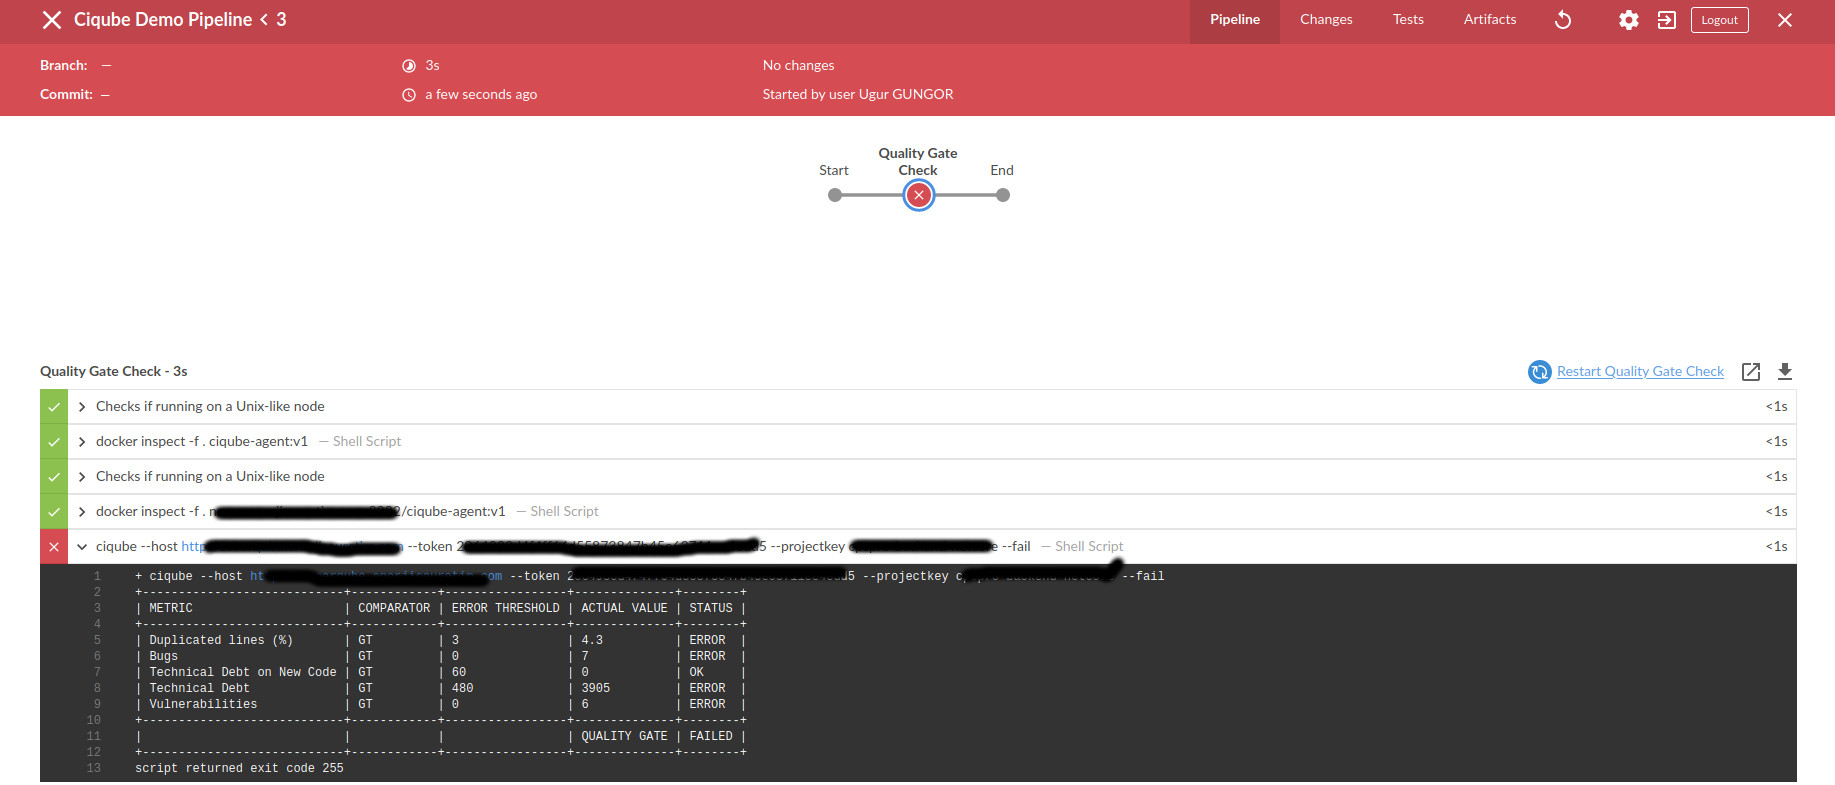Click the Started by user Ugur GUNGOR text
The height and width of the screenshot is (785, 1835).
tap(858, 94)
